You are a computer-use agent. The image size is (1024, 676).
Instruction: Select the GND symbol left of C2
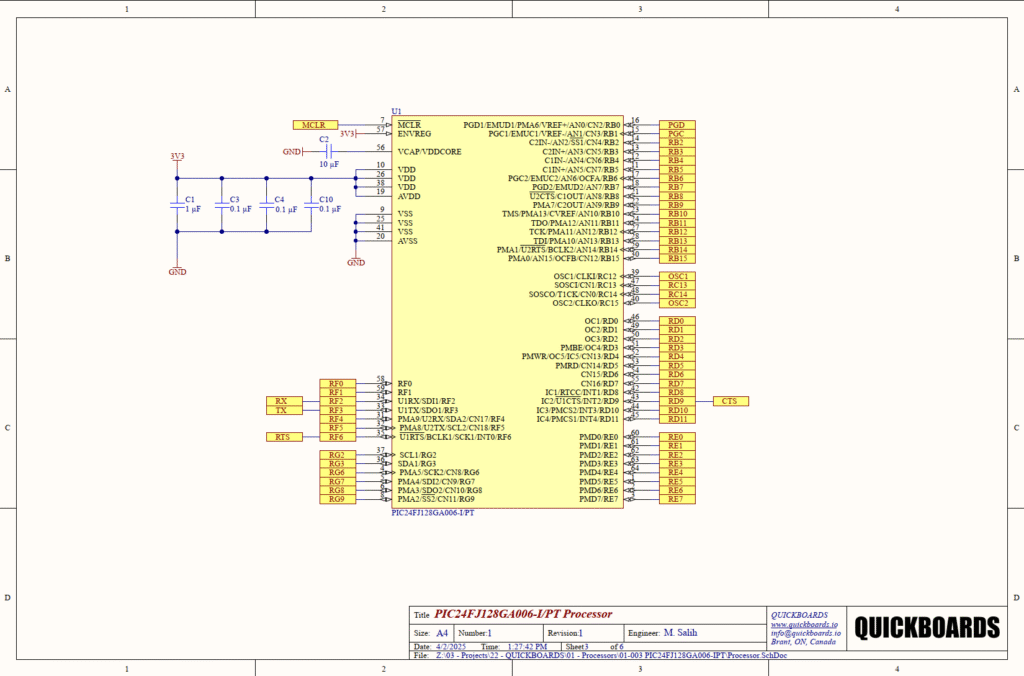click(292, 152)
